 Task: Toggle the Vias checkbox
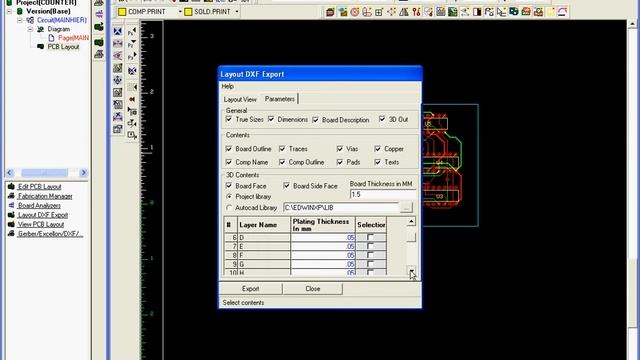(x=340, y=149)
